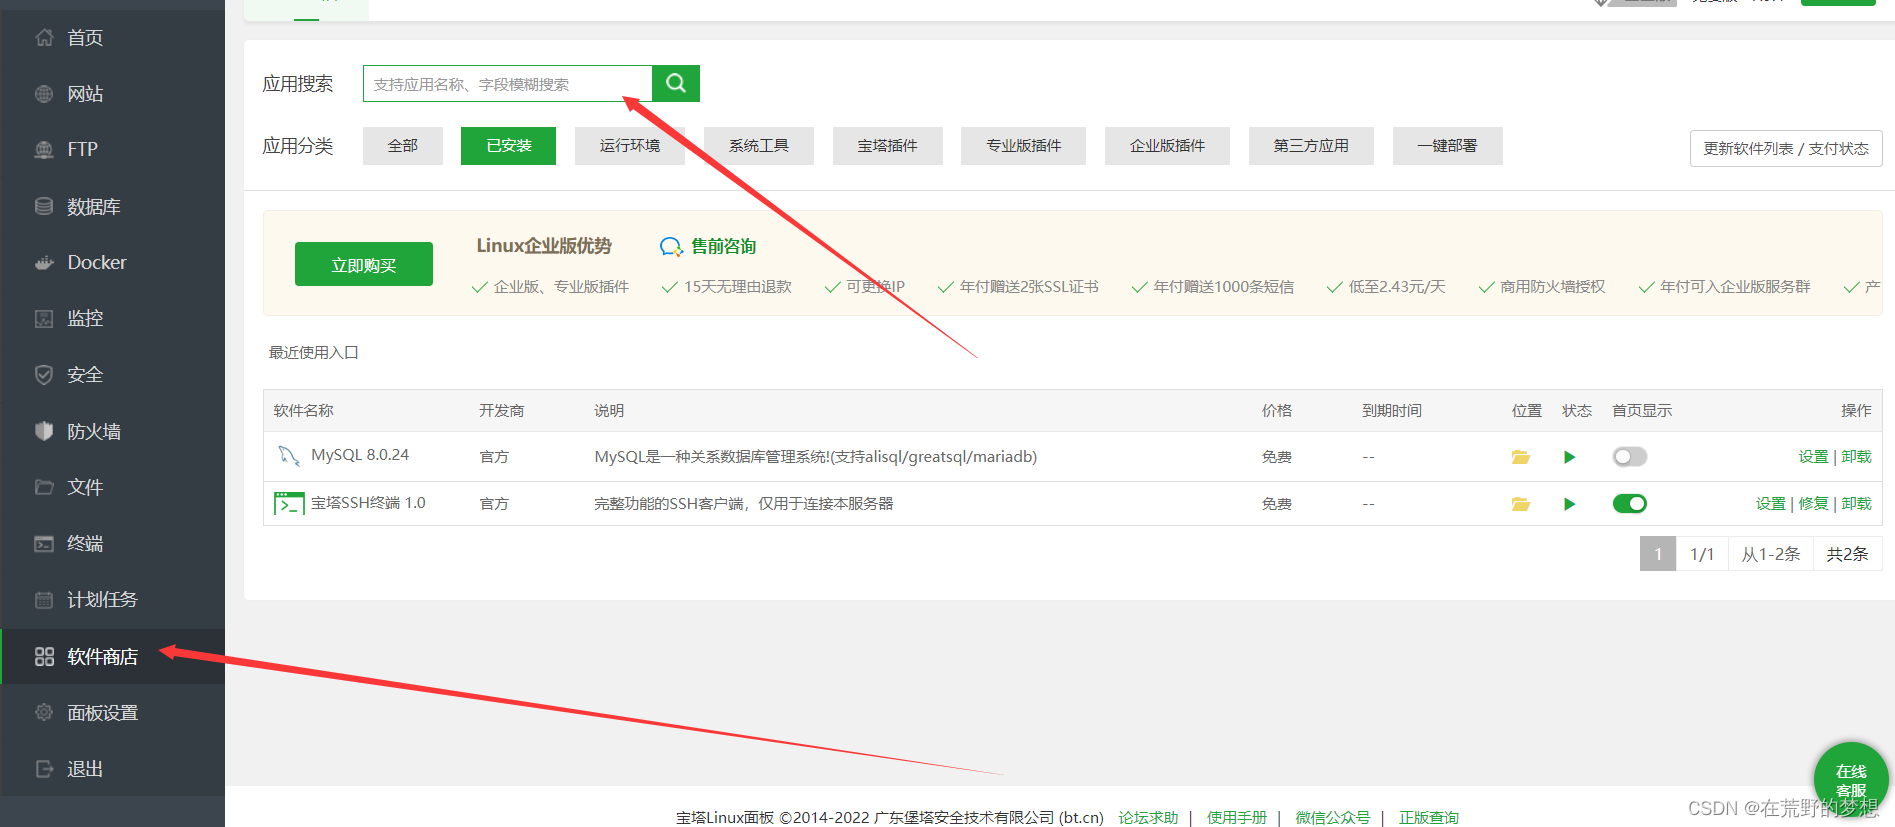Screen dimensions: 1895x827
Task: Click the green search magnifier button
Action: pos(676,83)
